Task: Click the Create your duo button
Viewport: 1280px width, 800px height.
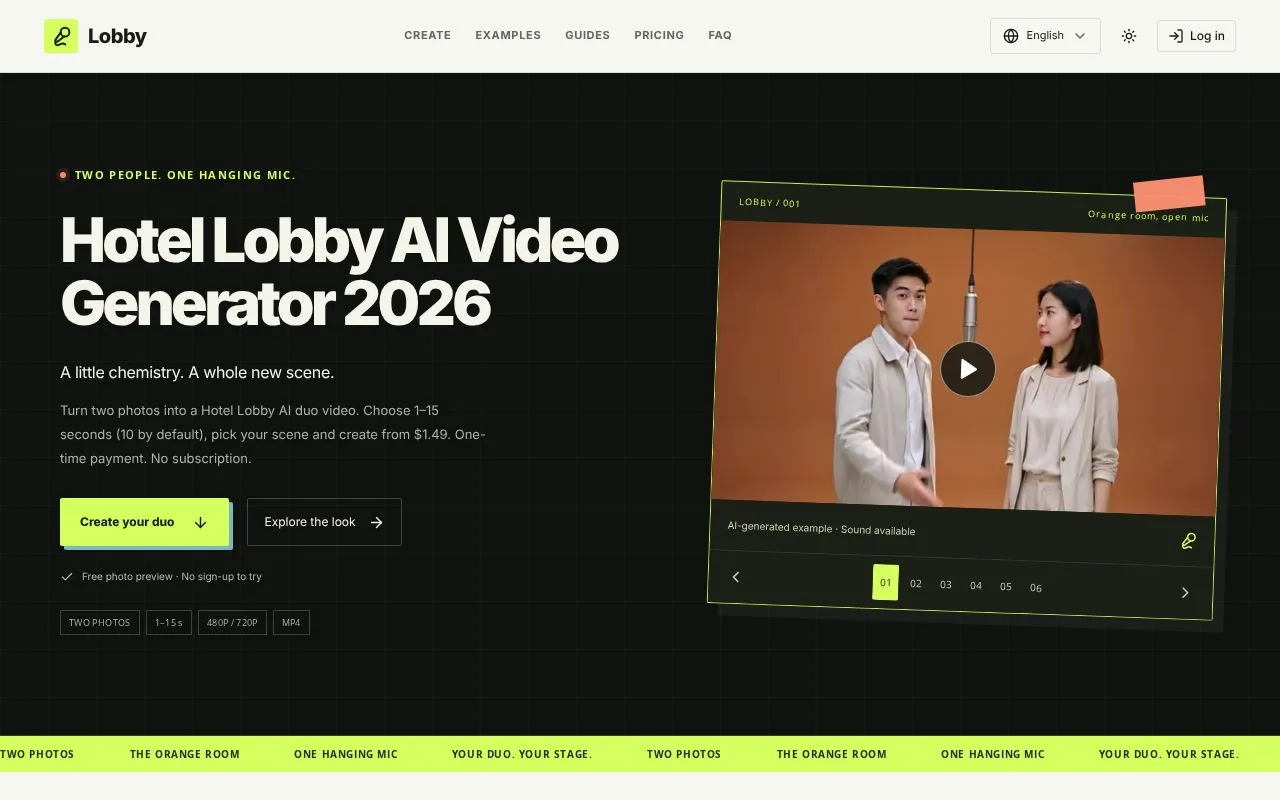Action: coord(144,522)
